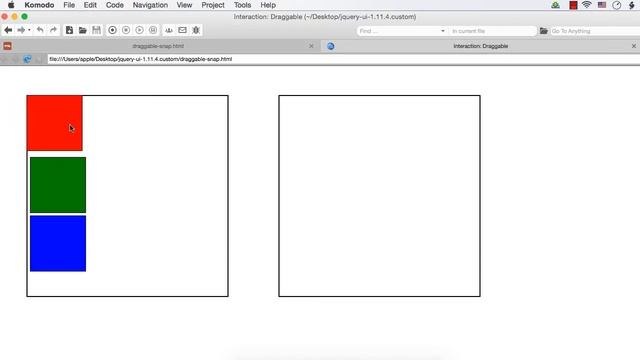Save the file with the floppy disk icon
This screenshot has height=360, width=640.
pos(96,30)
